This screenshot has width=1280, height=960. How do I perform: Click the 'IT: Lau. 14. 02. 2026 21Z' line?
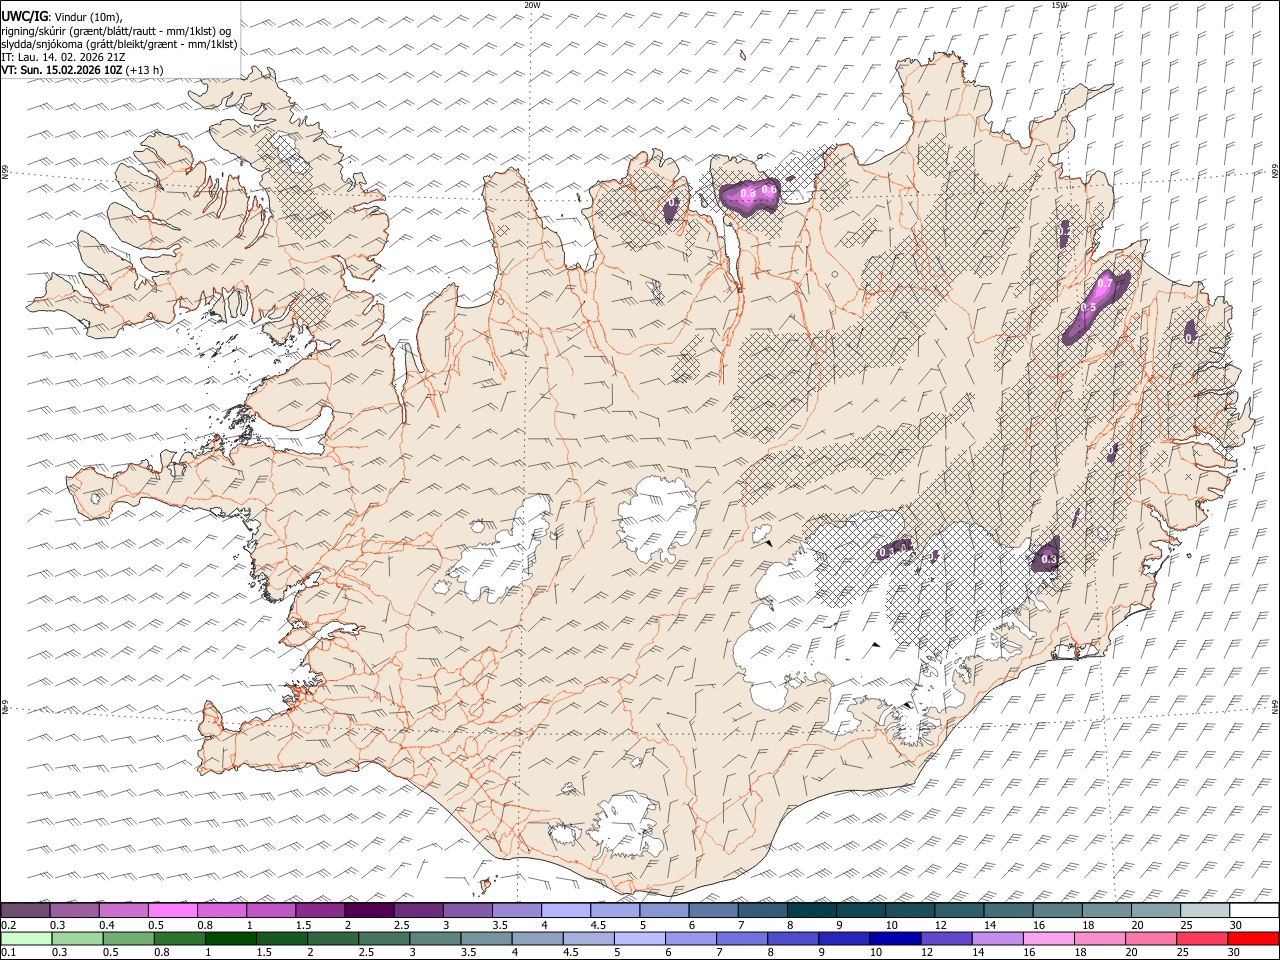click(x=63, y=57)
